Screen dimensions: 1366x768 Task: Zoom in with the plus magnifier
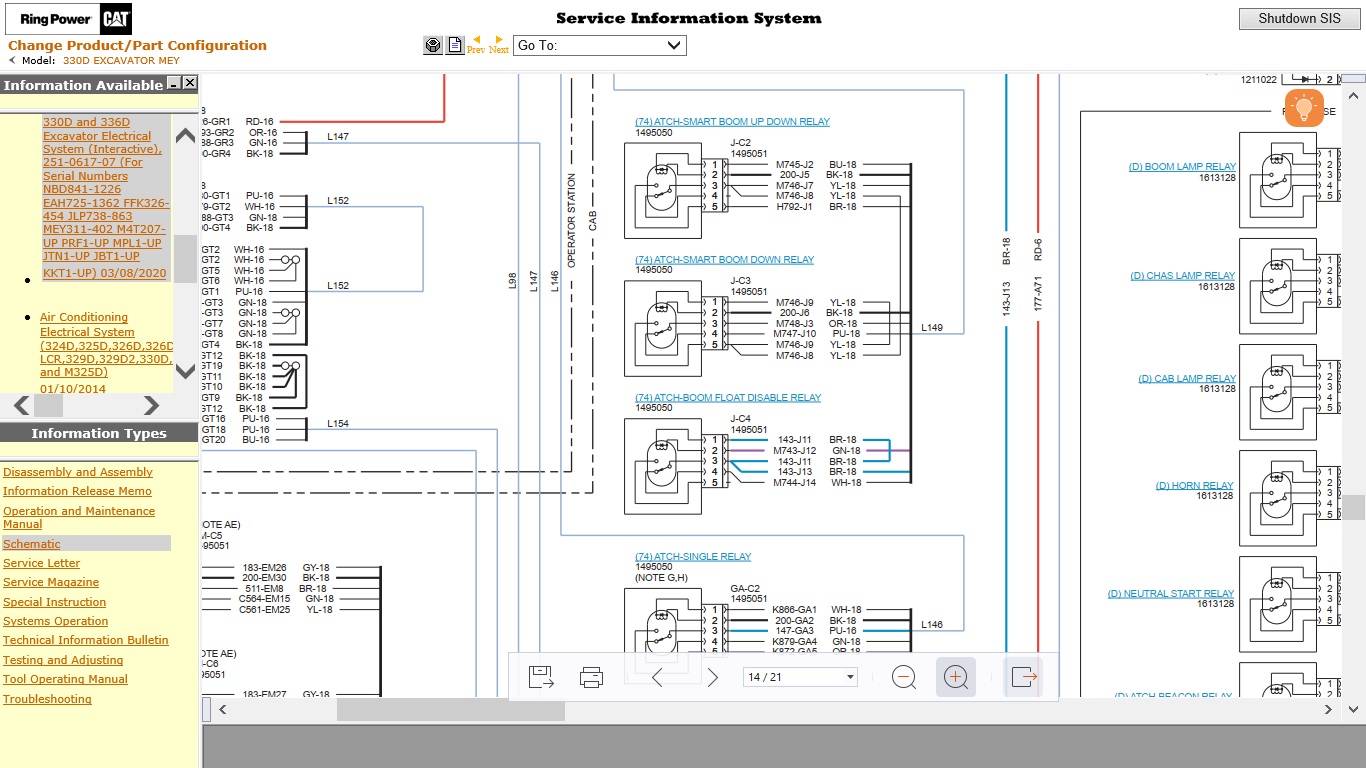(x=955, y=677)
